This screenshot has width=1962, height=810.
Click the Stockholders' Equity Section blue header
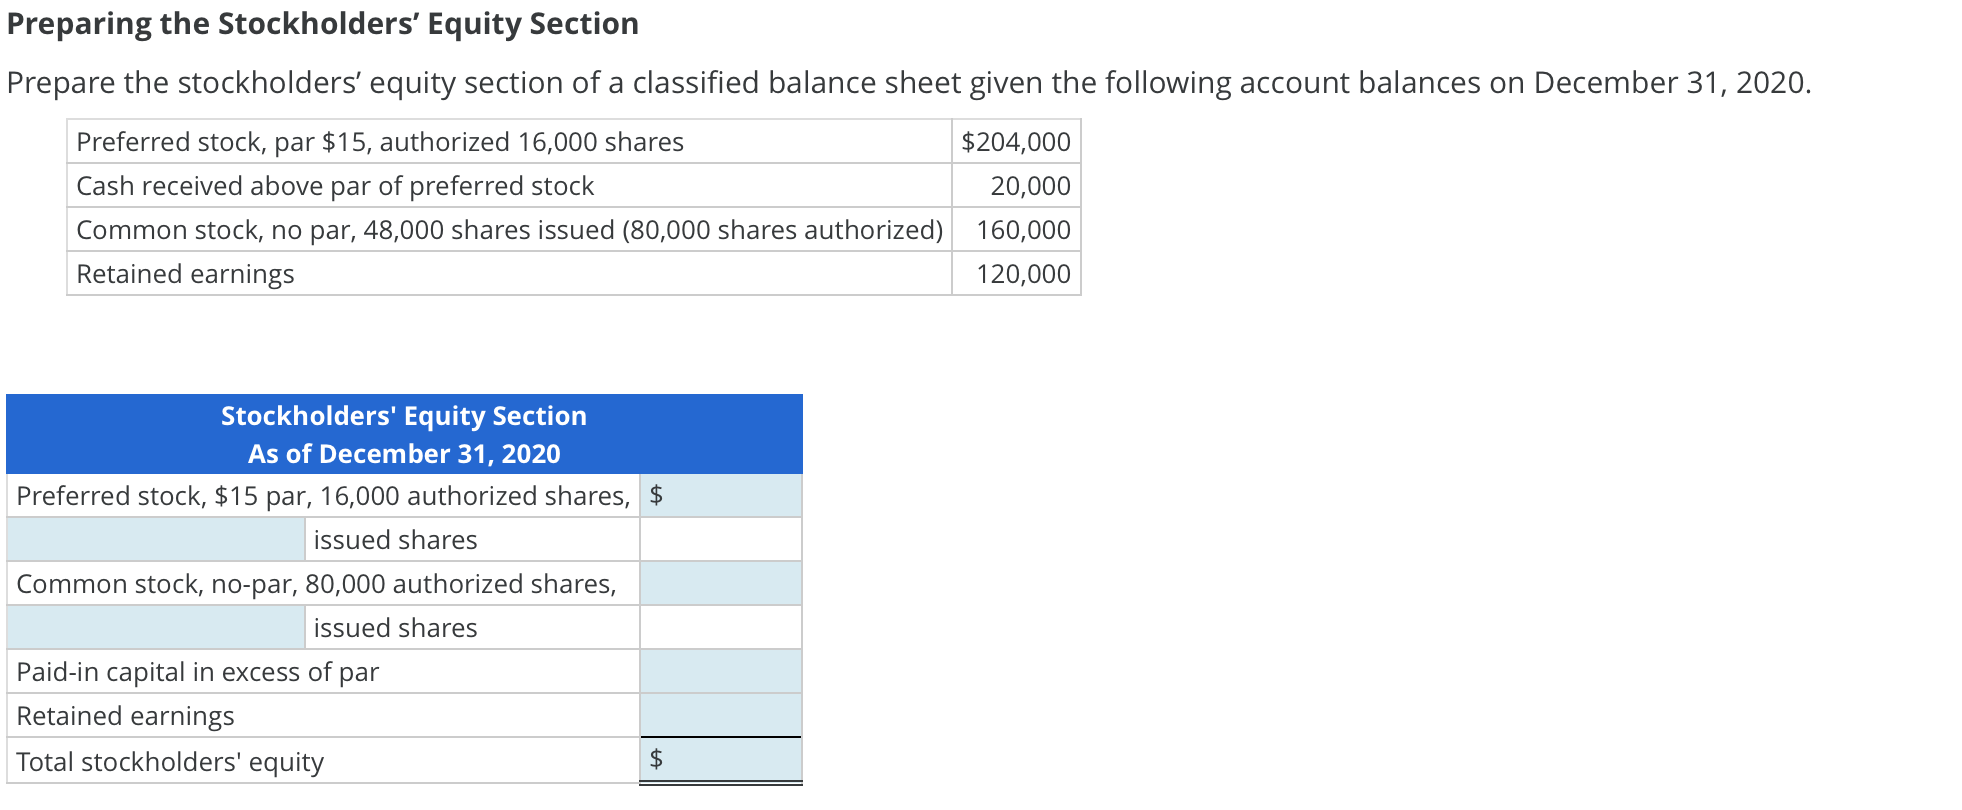[x=404, y=415]
